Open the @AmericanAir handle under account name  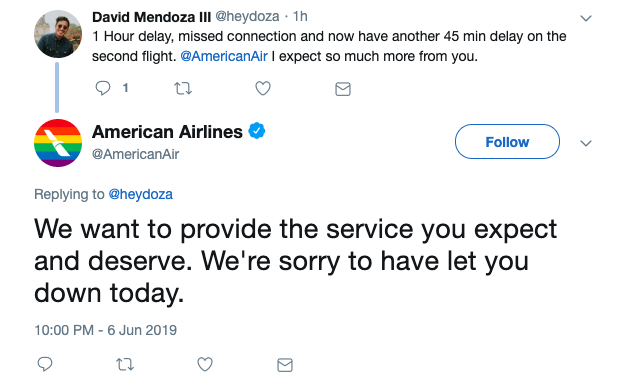tap(135, 154)
